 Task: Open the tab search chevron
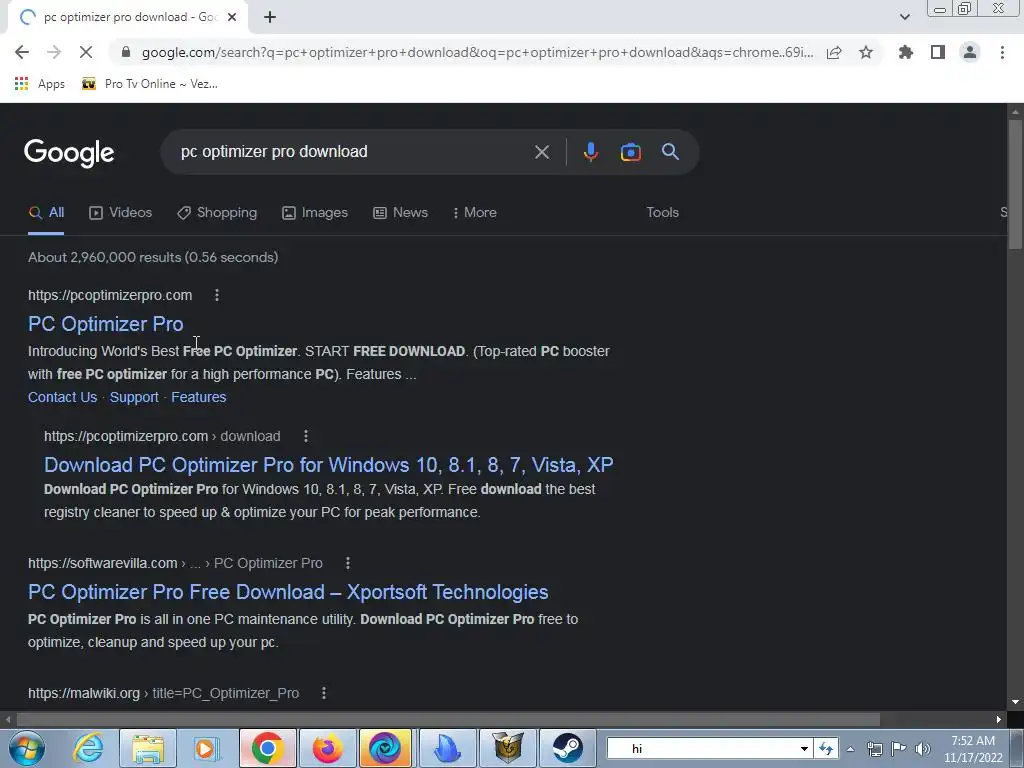pyautogui.click(x=904, y=17)
